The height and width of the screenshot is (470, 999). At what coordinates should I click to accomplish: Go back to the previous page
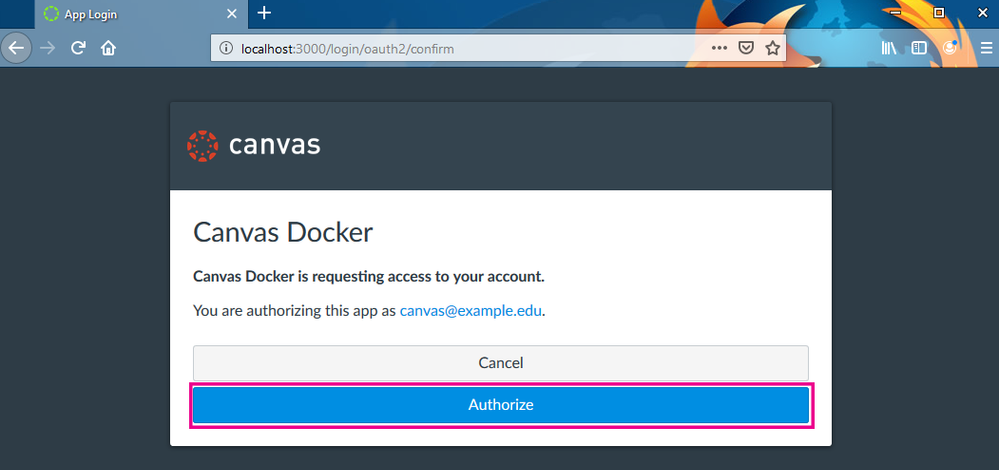coord(16,48)
